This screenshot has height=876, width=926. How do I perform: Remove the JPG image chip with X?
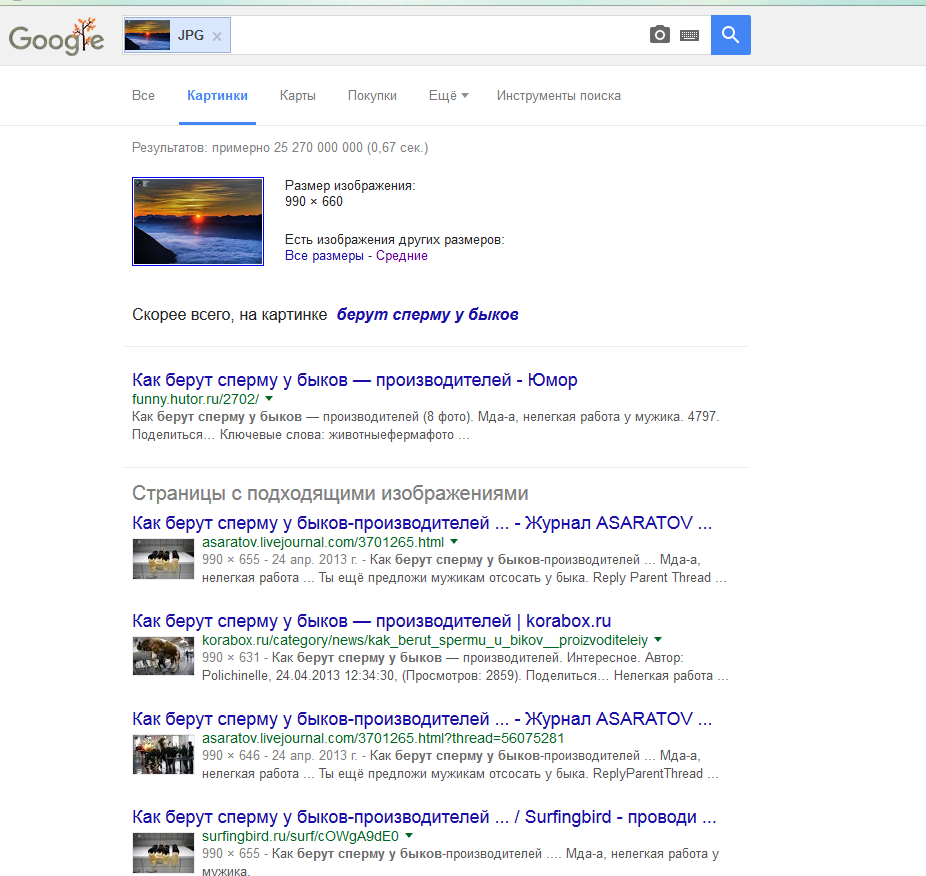click(x=217, y=36)
